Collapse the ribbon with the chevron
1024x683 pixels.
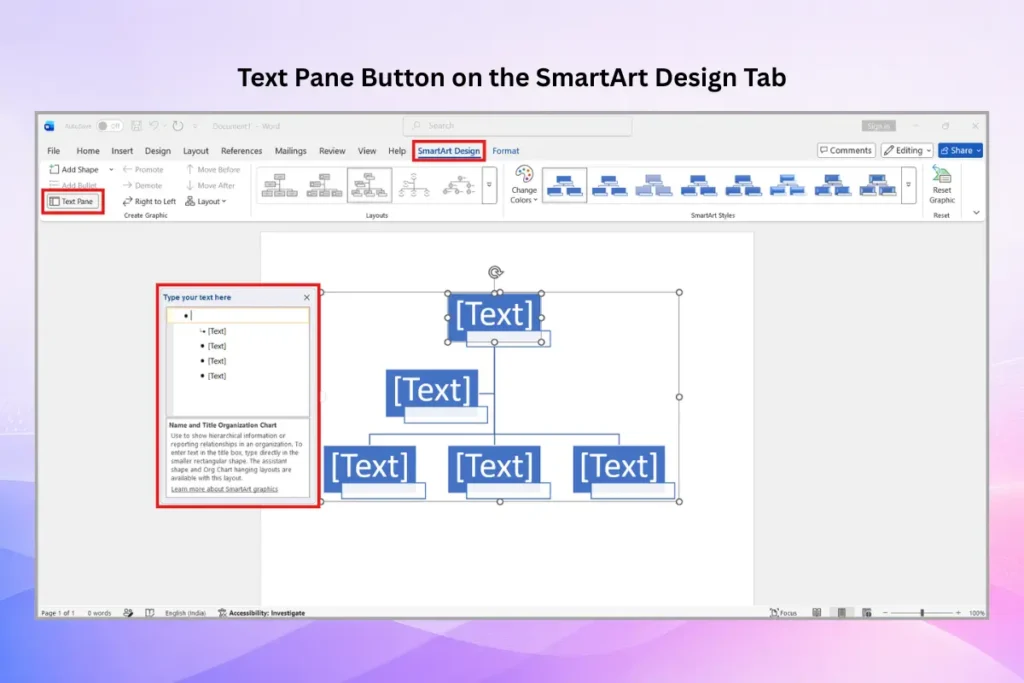coord(976,212)
